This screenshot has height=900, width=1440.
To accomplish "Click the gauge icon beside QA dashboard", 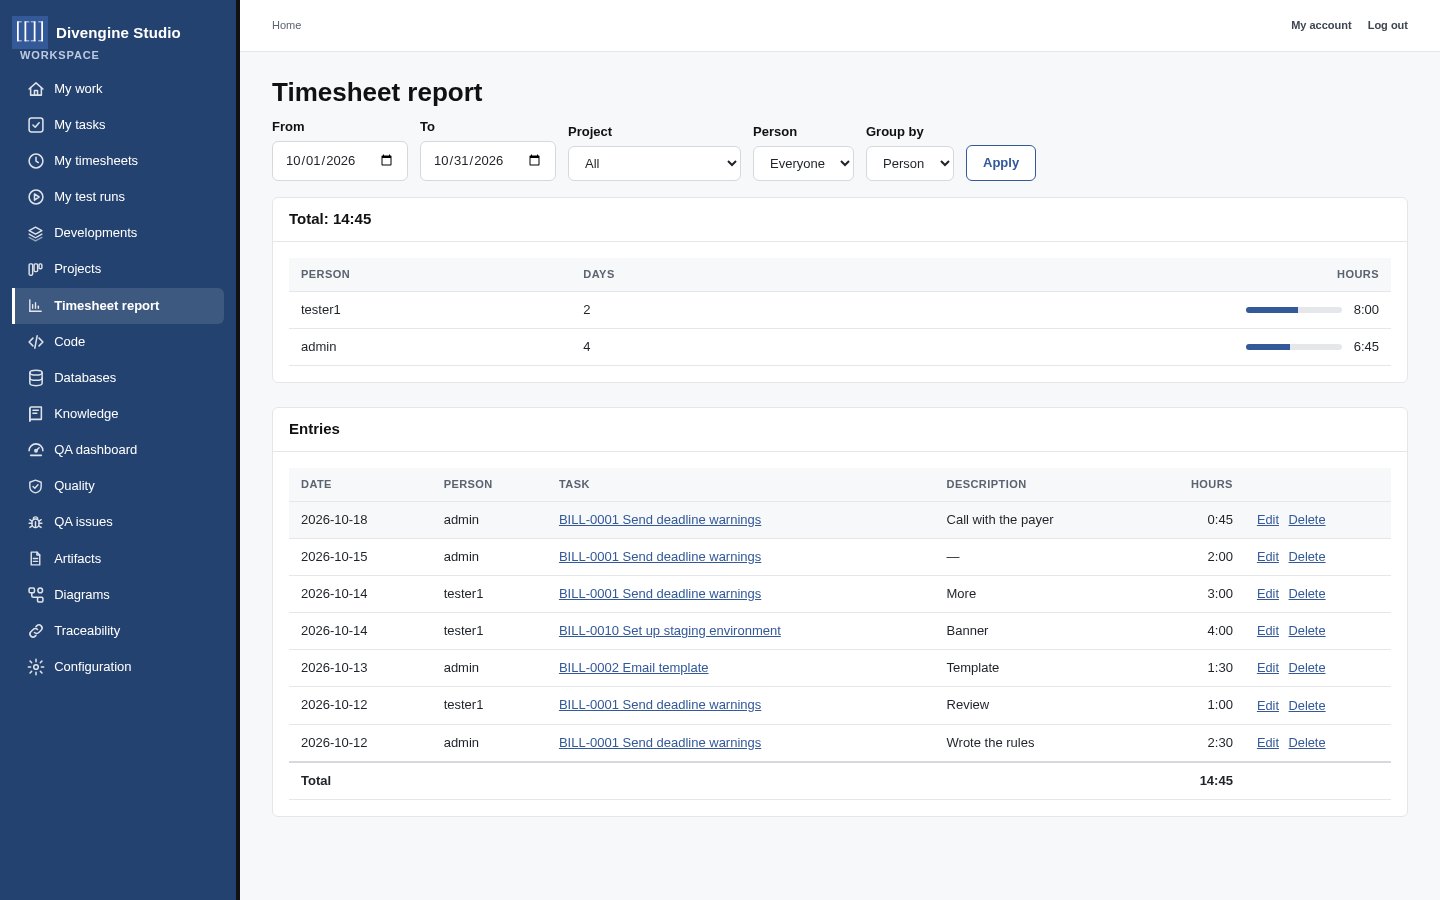I will coord(36,450).
